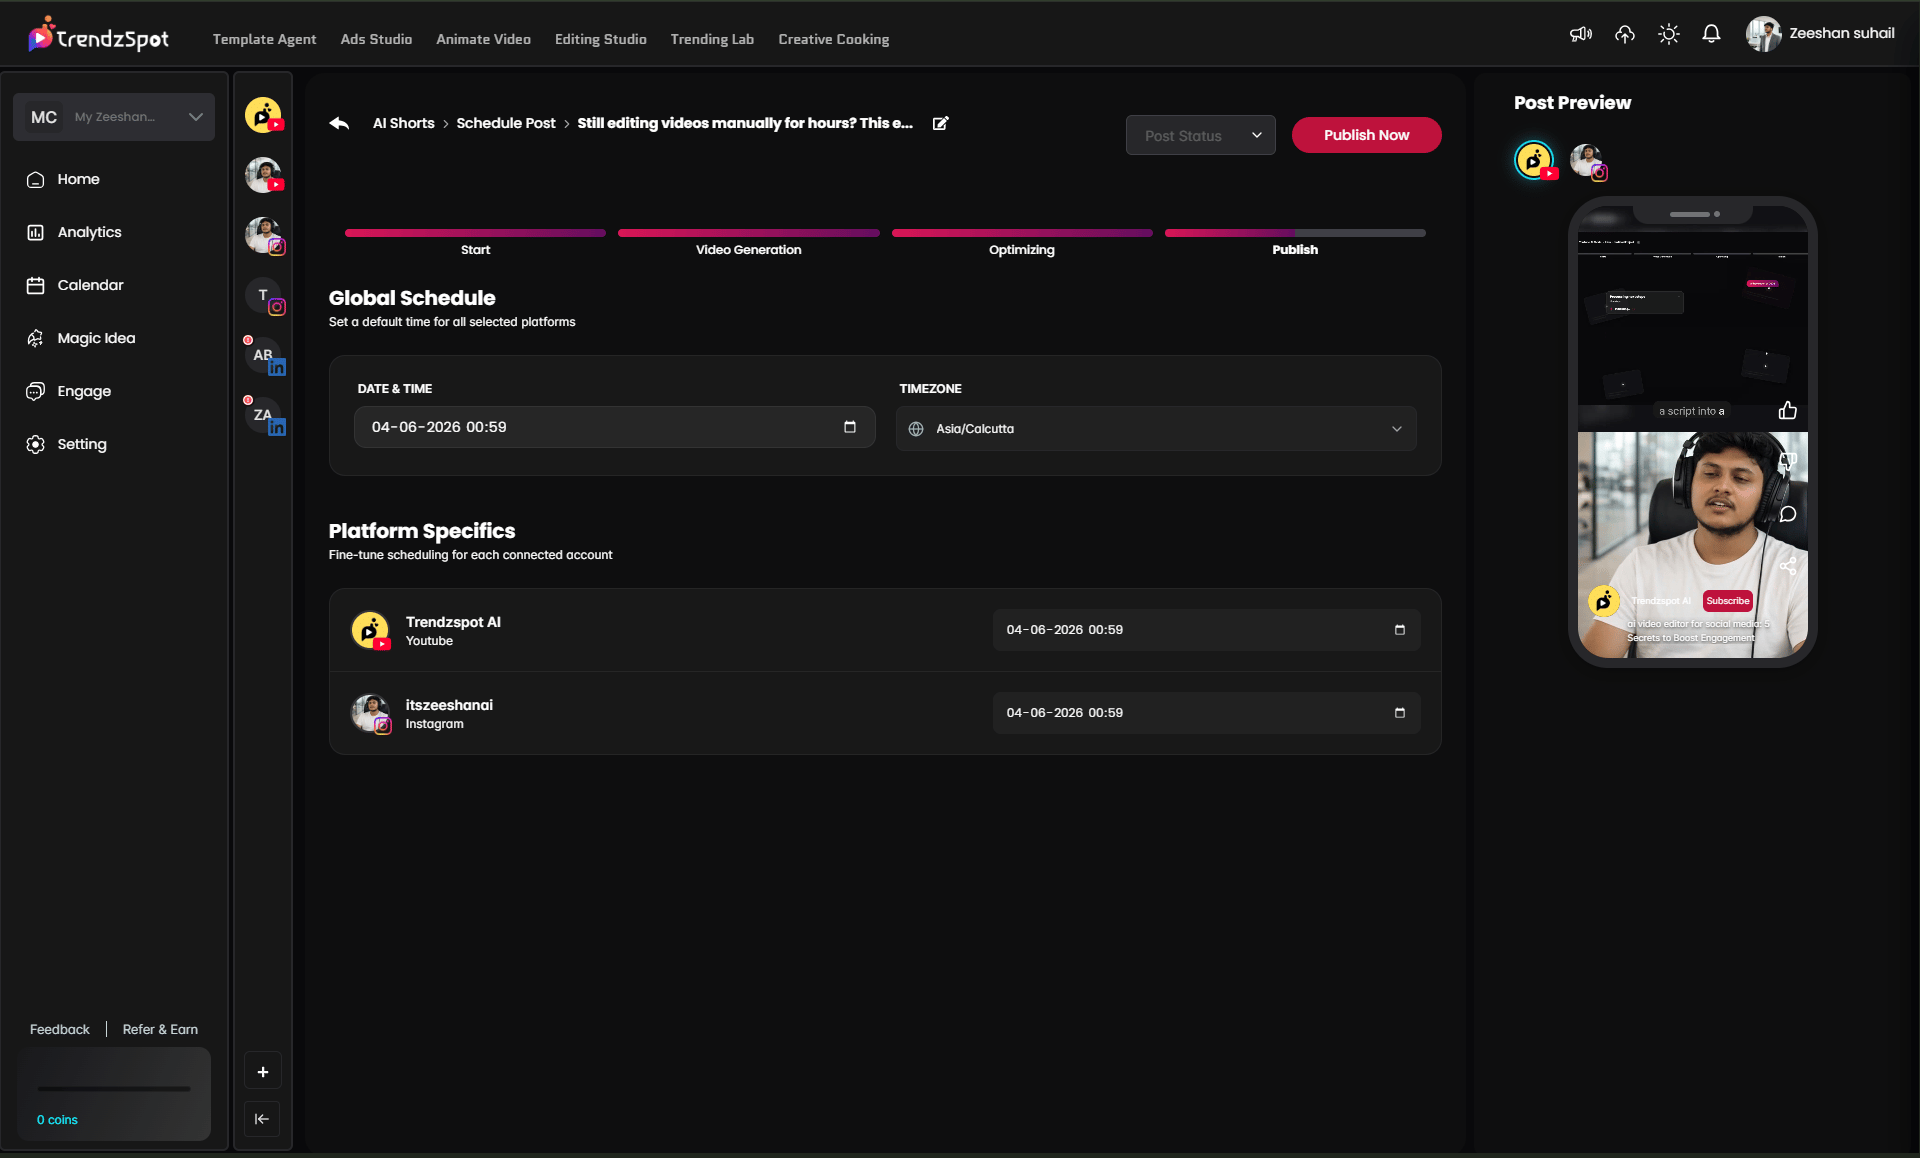Go to Animate Video
1920x1158 pixels.
click(x=483, y=39)
